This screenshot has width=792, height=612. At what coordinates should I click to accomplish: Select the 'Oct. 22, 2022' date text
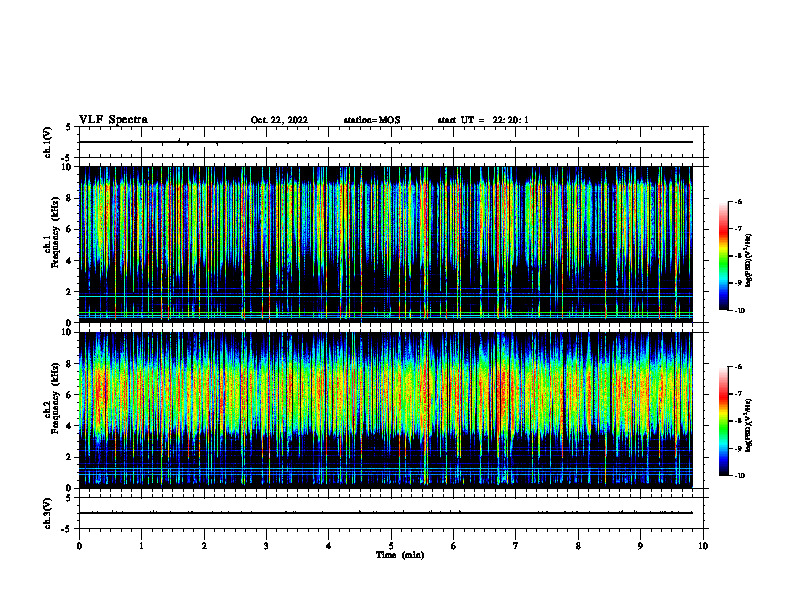[279, 120]
